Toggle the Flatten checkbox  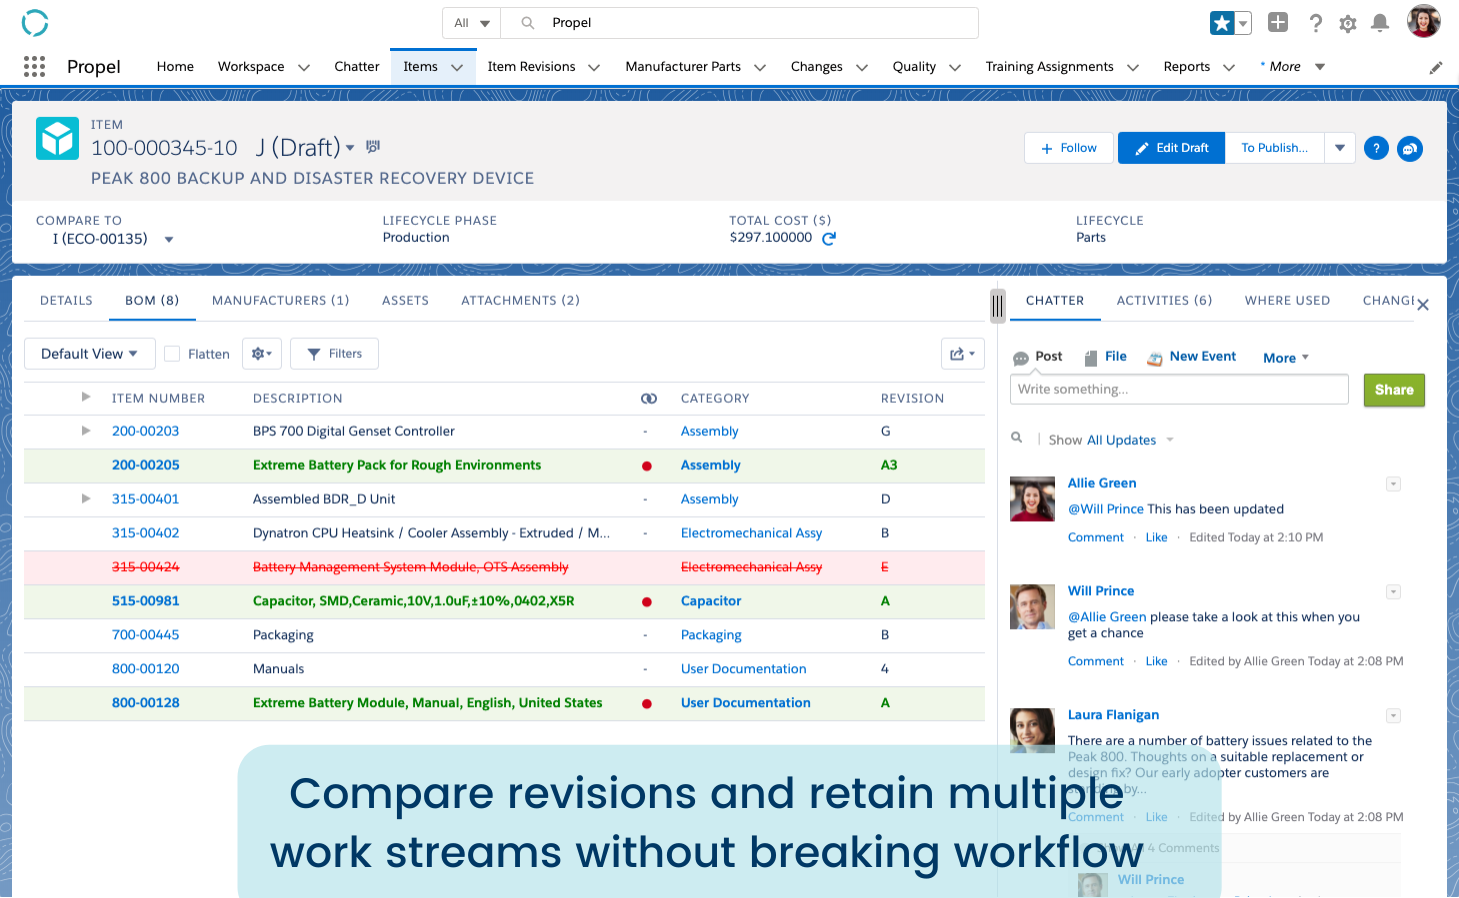172,354
